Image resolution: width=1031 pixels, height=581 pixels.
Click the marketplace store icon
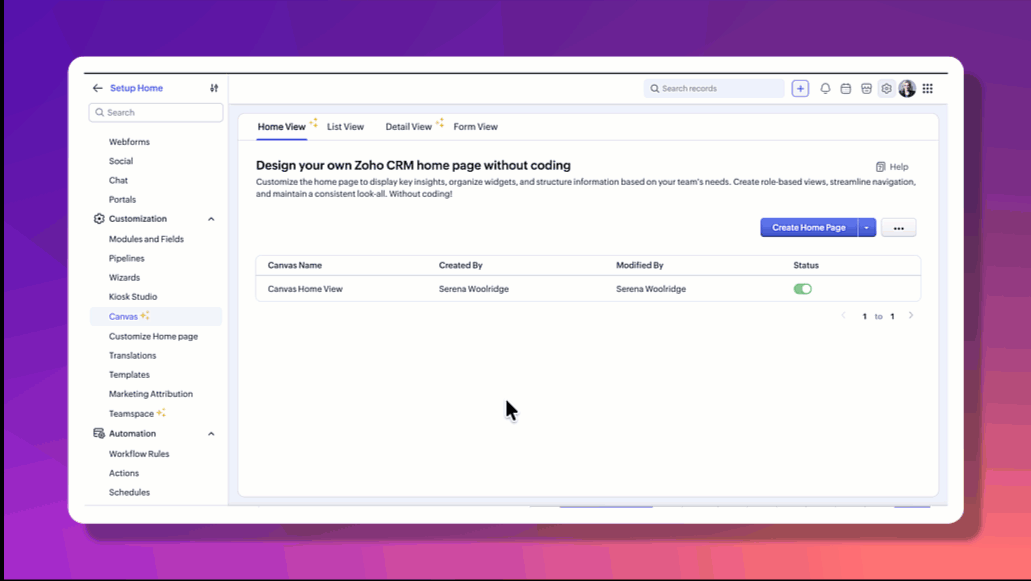coord(866,88)
